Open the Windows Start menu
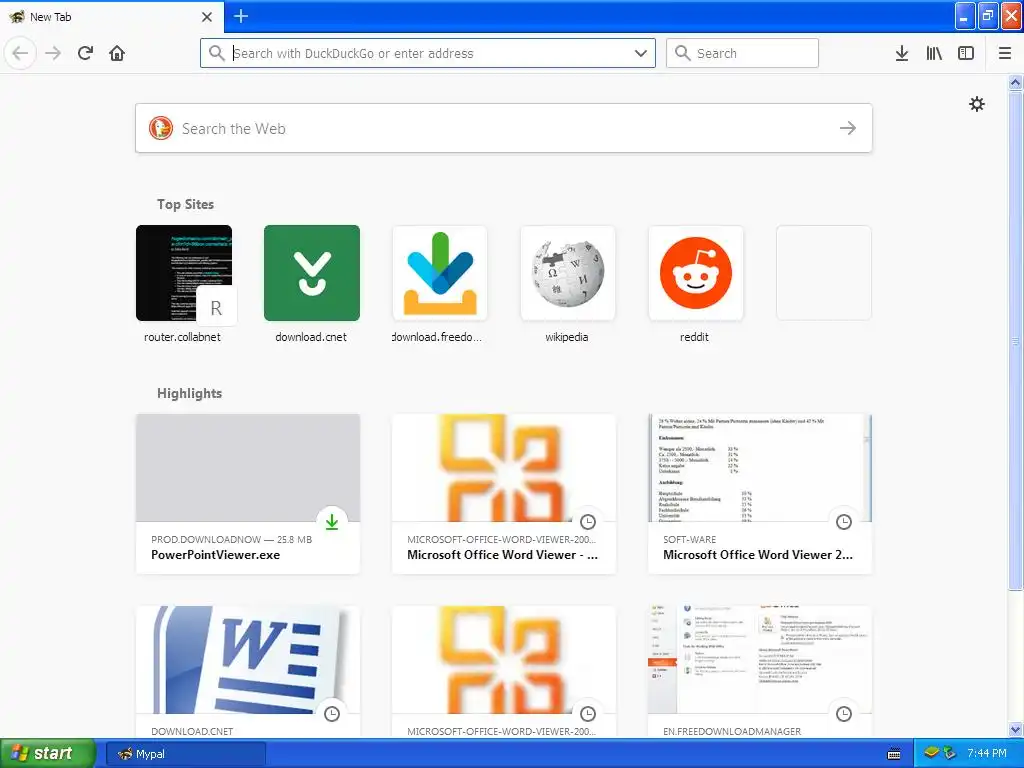Image resolution: width=1024 pixels, height=768 pixels. 48,754
